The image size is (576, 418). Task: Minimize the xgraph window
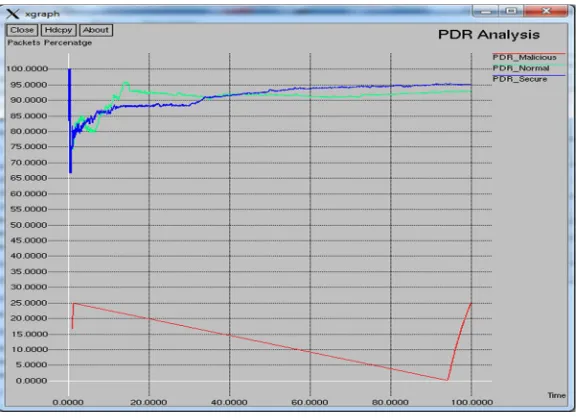(485, 11)
